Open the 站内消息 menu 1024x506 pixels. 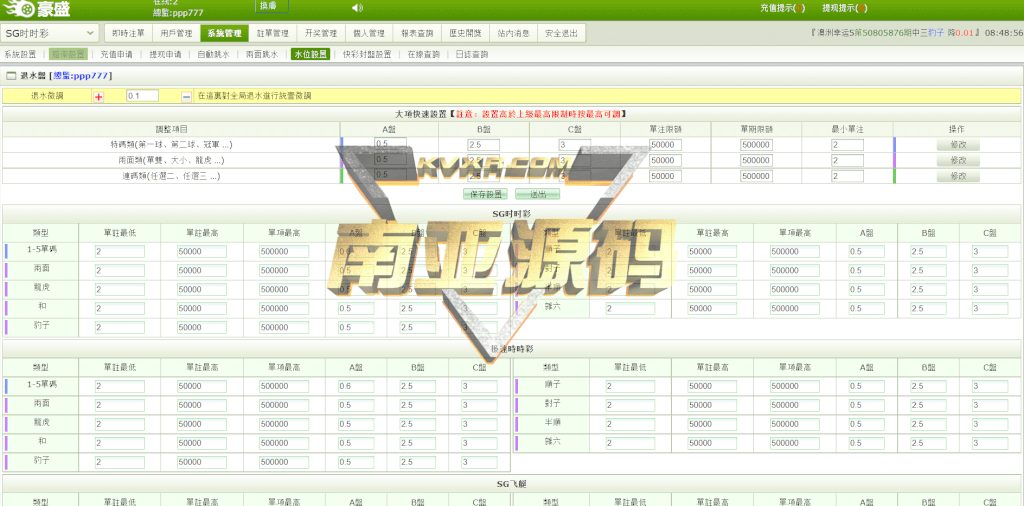513,33
